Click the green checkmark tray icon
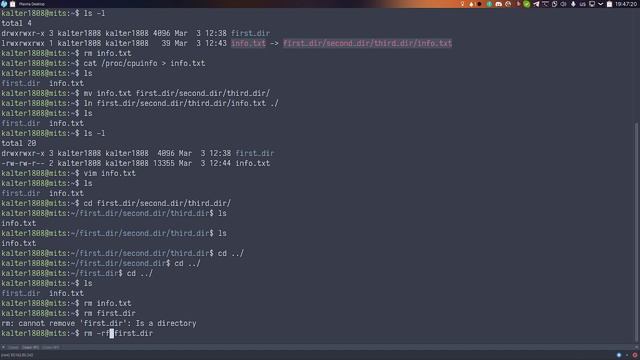This screenshot has width=640, height=360. [527, 4]
